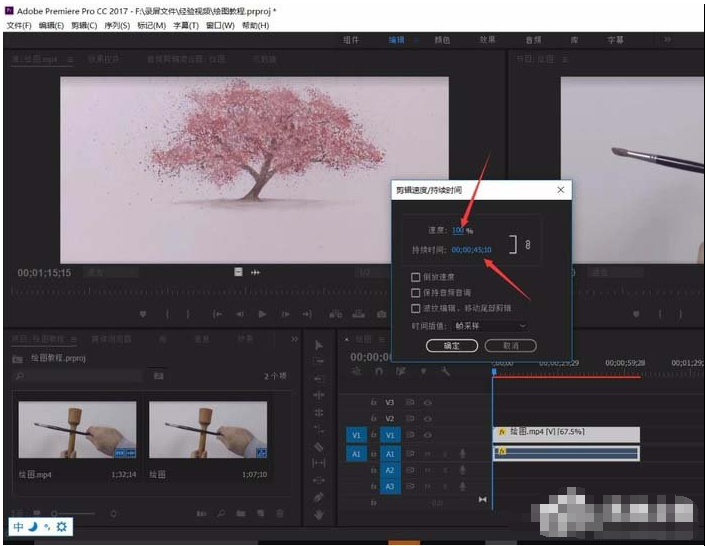Tick the 波纹编辑 checkbox
This screenshot has height=546, width=706.
click(416, 309)
